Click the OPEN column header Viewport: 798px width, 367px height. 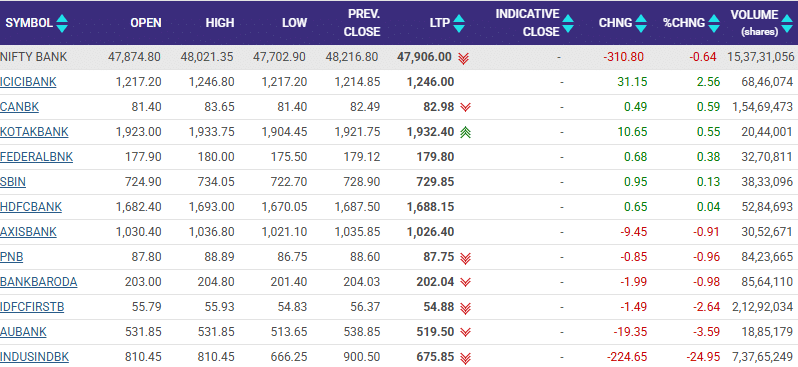(146, 23)
